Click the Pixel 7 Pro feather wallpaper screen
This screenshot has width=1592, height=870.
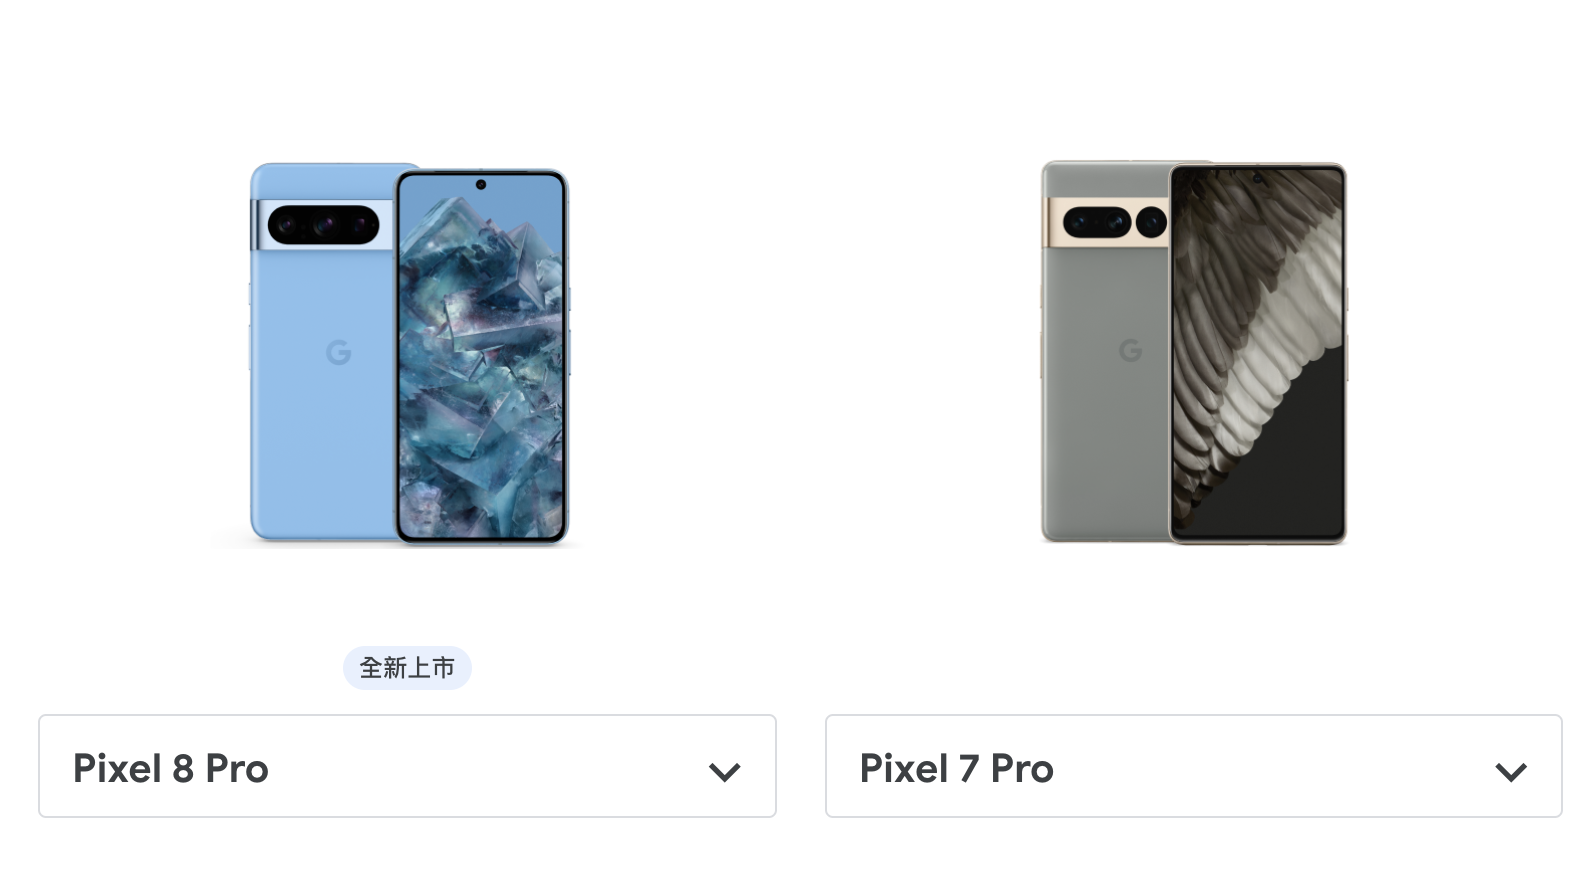coord(1257,353)
